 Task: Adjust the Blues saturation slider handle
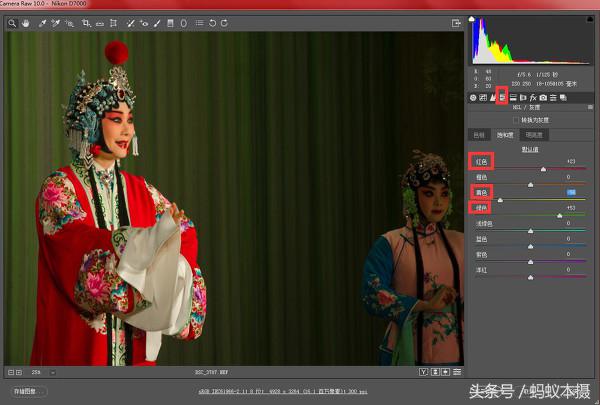point(530,246)
